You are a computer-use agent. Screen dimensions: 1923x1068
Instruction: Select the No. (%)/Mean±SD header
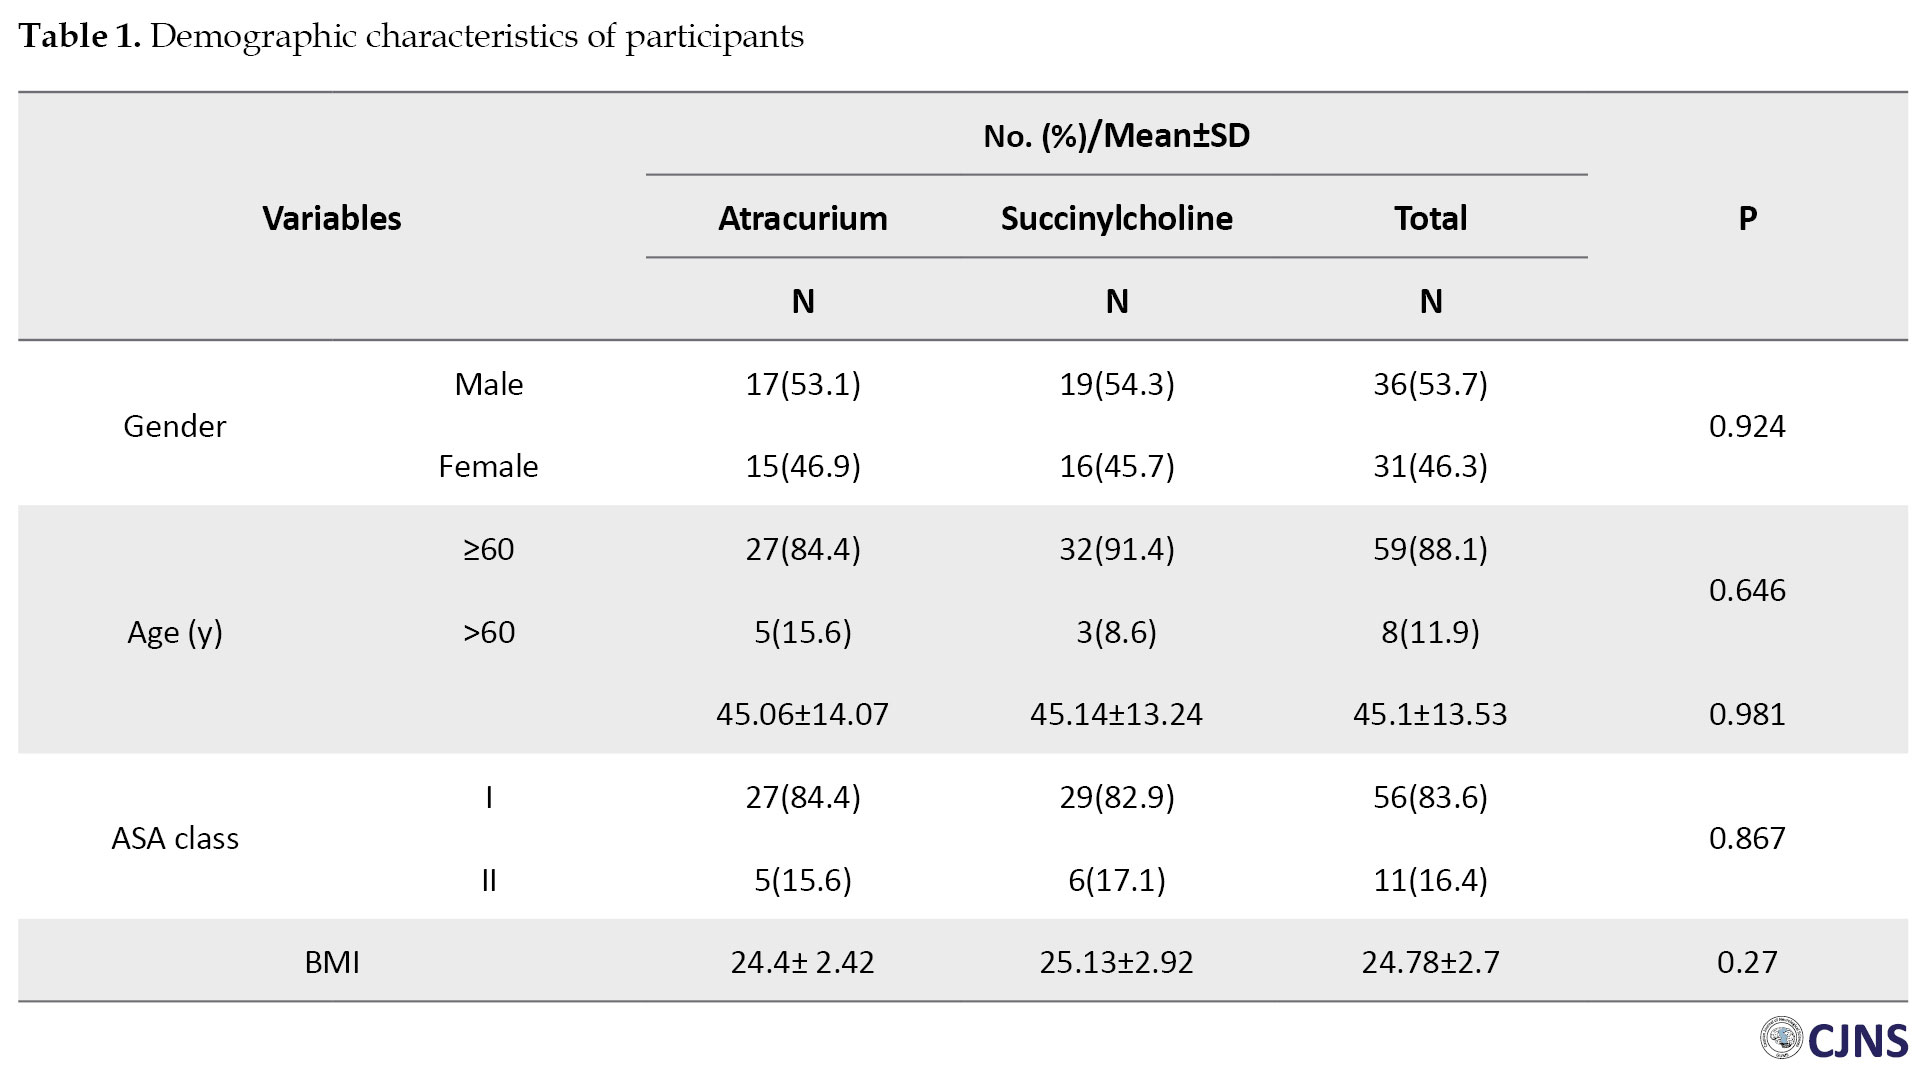(x=1116, y=135)
